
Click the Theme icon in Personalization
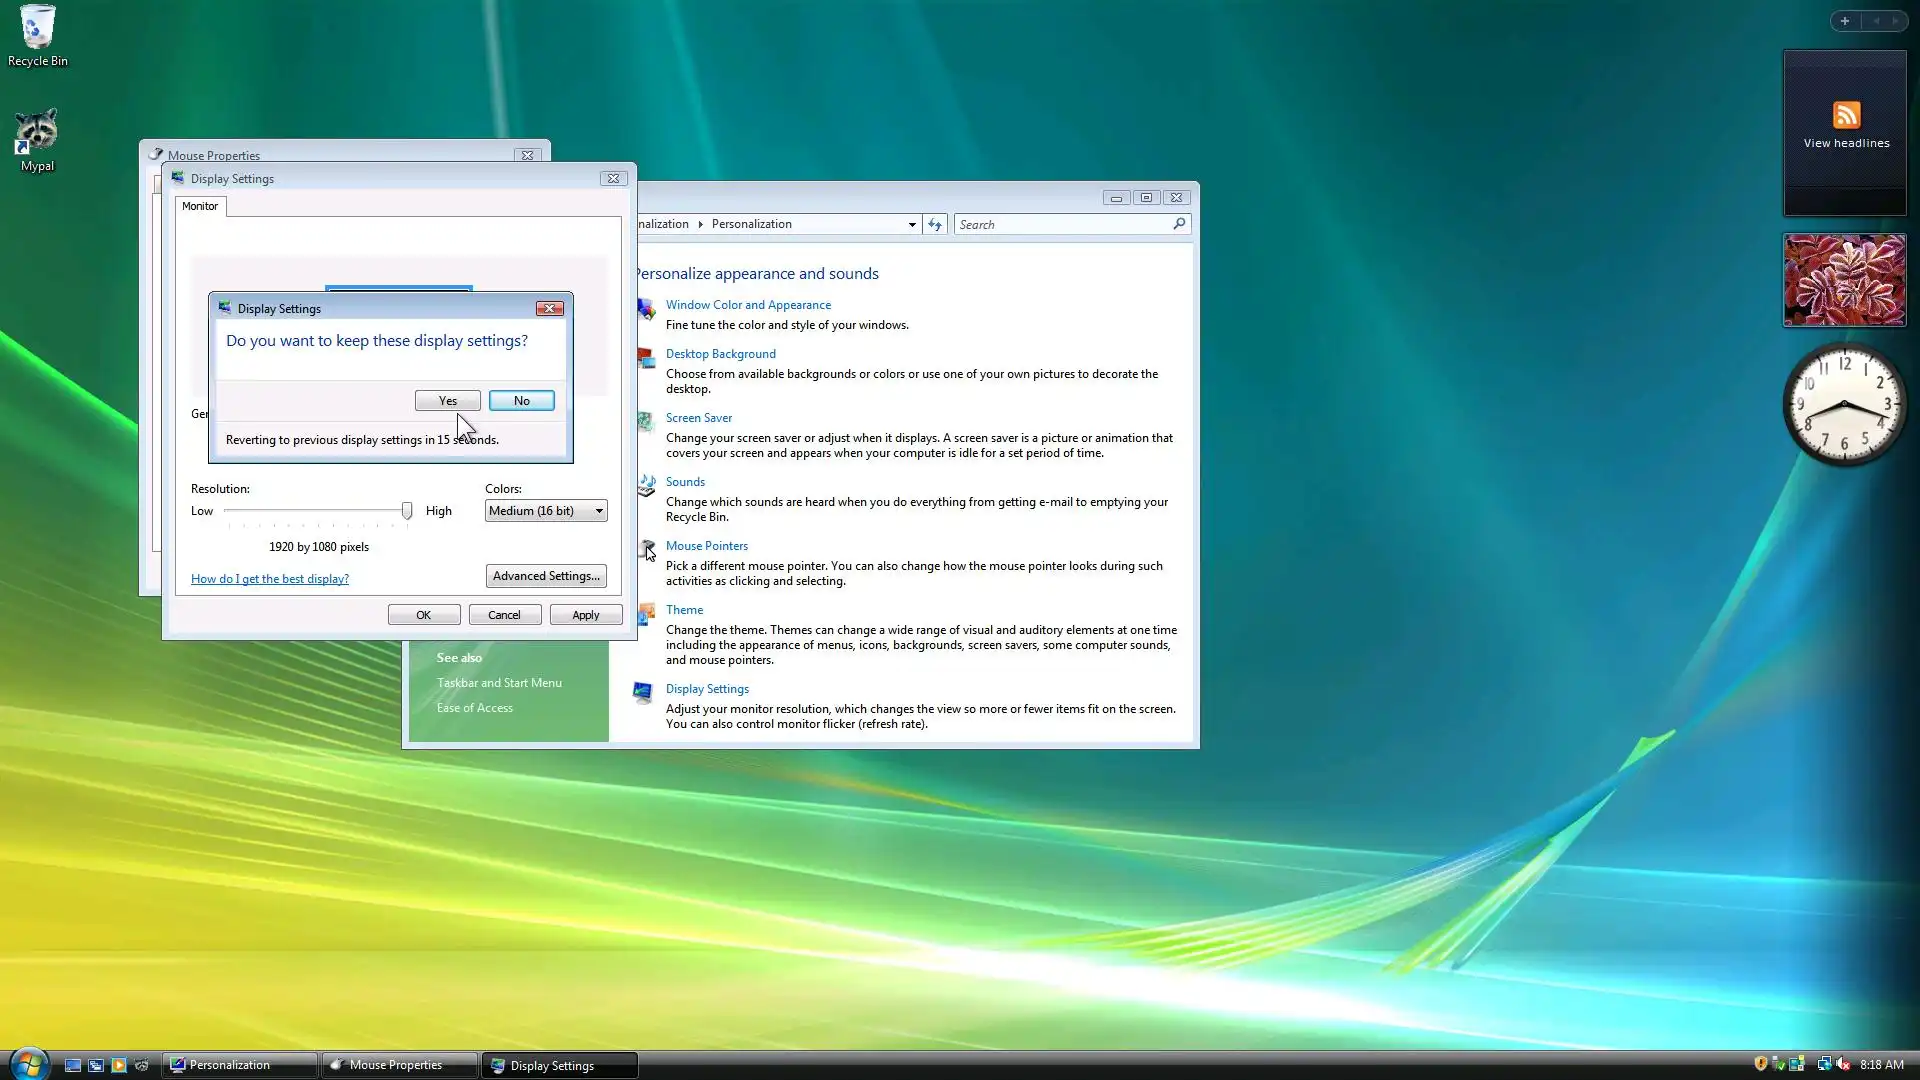point(646,614)
